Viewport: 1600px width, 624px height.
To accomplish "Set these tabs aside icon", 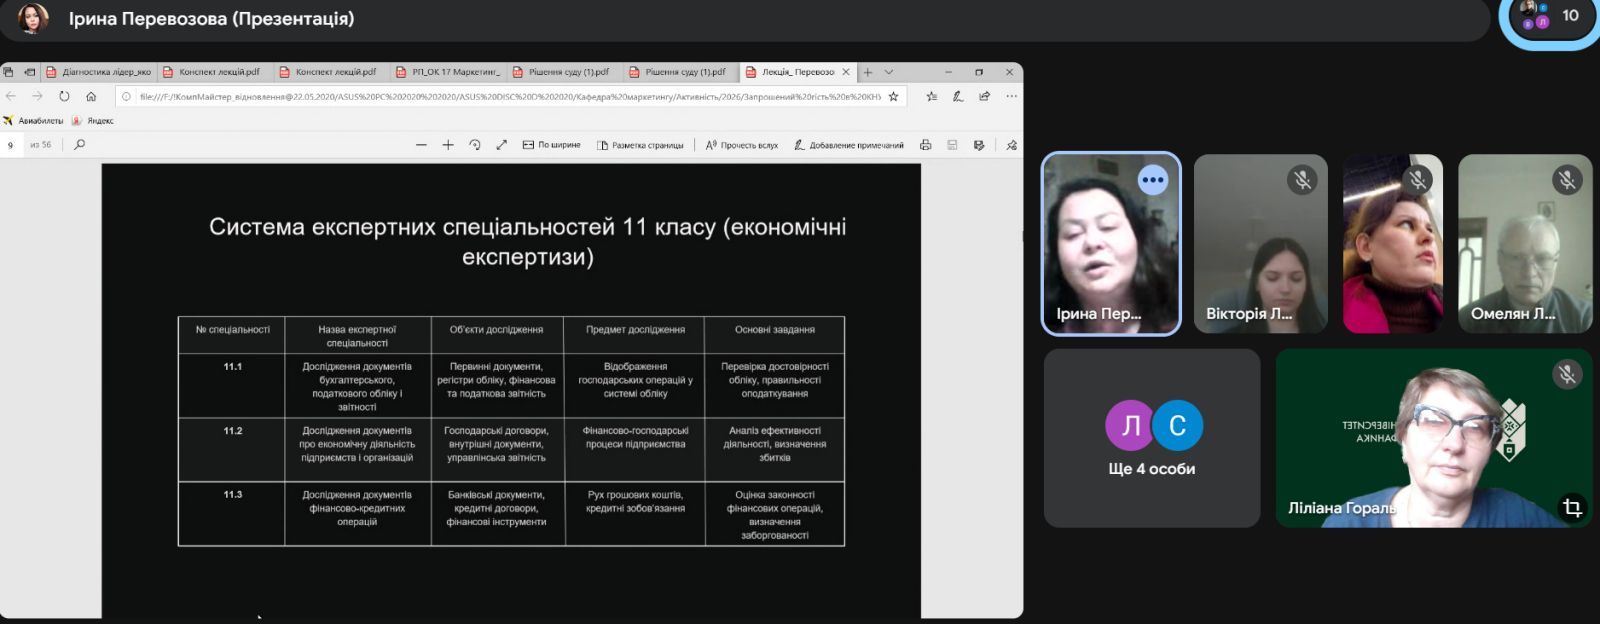I will (x=30, y=72).
